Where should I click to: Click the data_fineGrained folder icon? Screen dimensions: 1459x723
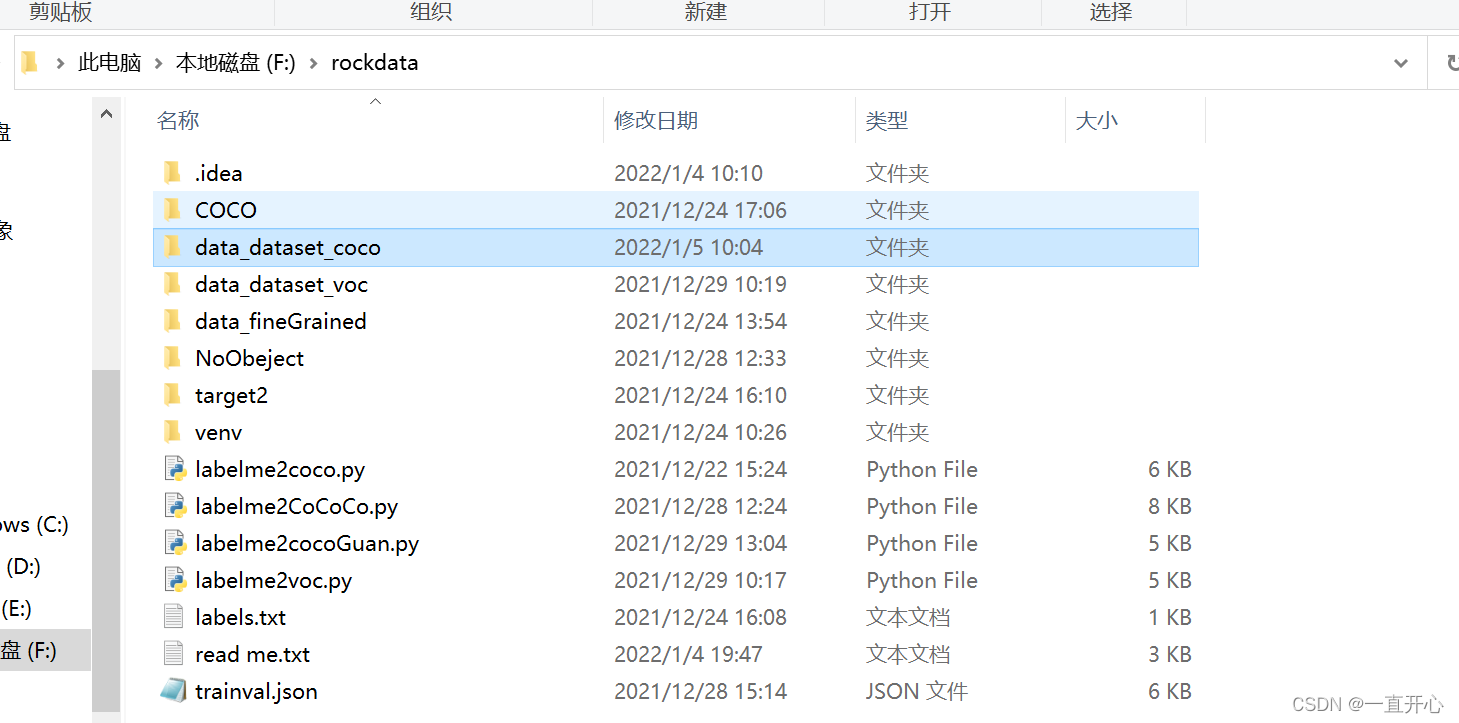(173, 321)
